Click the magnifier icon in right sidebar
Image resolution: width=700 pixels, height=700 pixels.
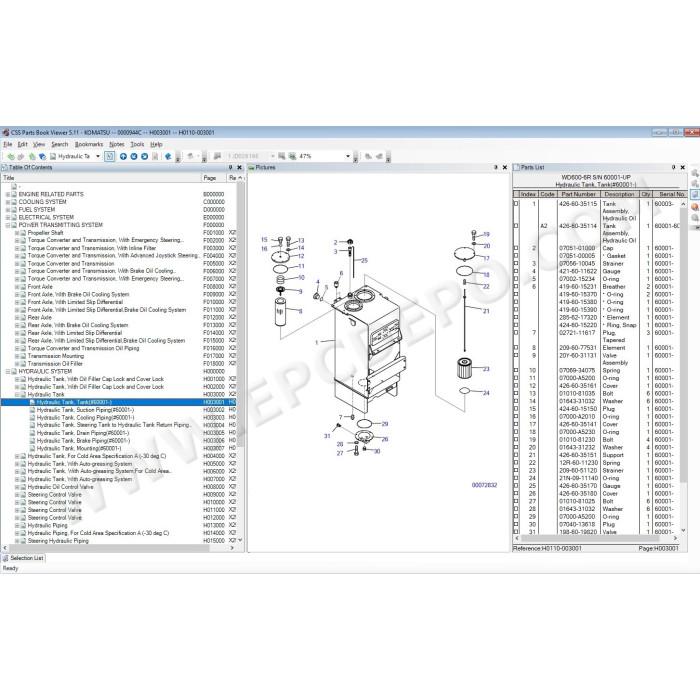coord(695,218)
